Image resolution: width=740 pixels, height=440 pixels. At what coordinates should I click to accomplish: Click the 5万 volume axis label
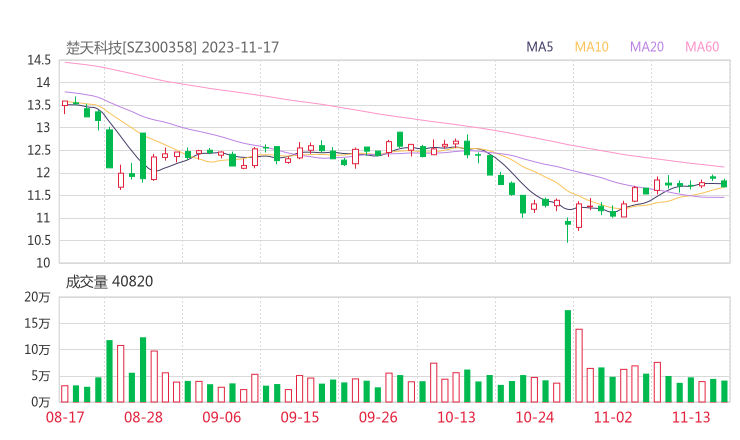(x=41, y=376)
